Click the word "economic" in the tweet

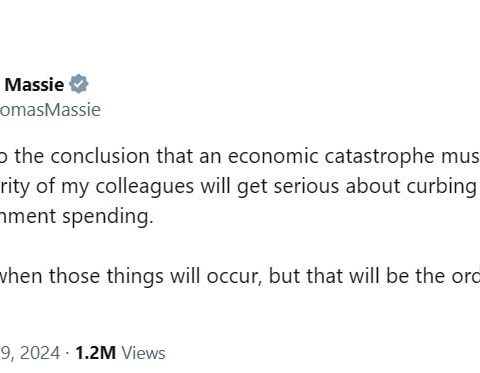(x=273, y=156)
